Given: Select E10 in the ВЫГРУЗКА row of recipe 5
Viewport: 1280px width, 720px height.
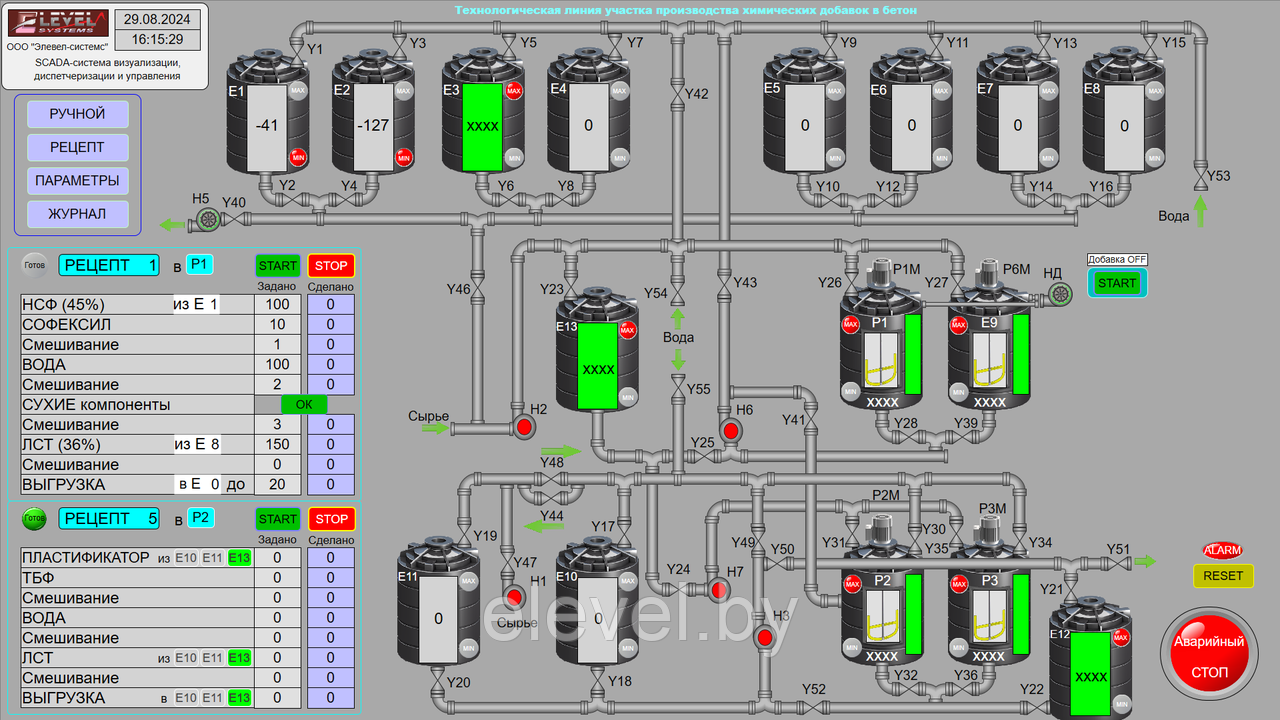Looking at the screenshot, I should tap(186, 698).
